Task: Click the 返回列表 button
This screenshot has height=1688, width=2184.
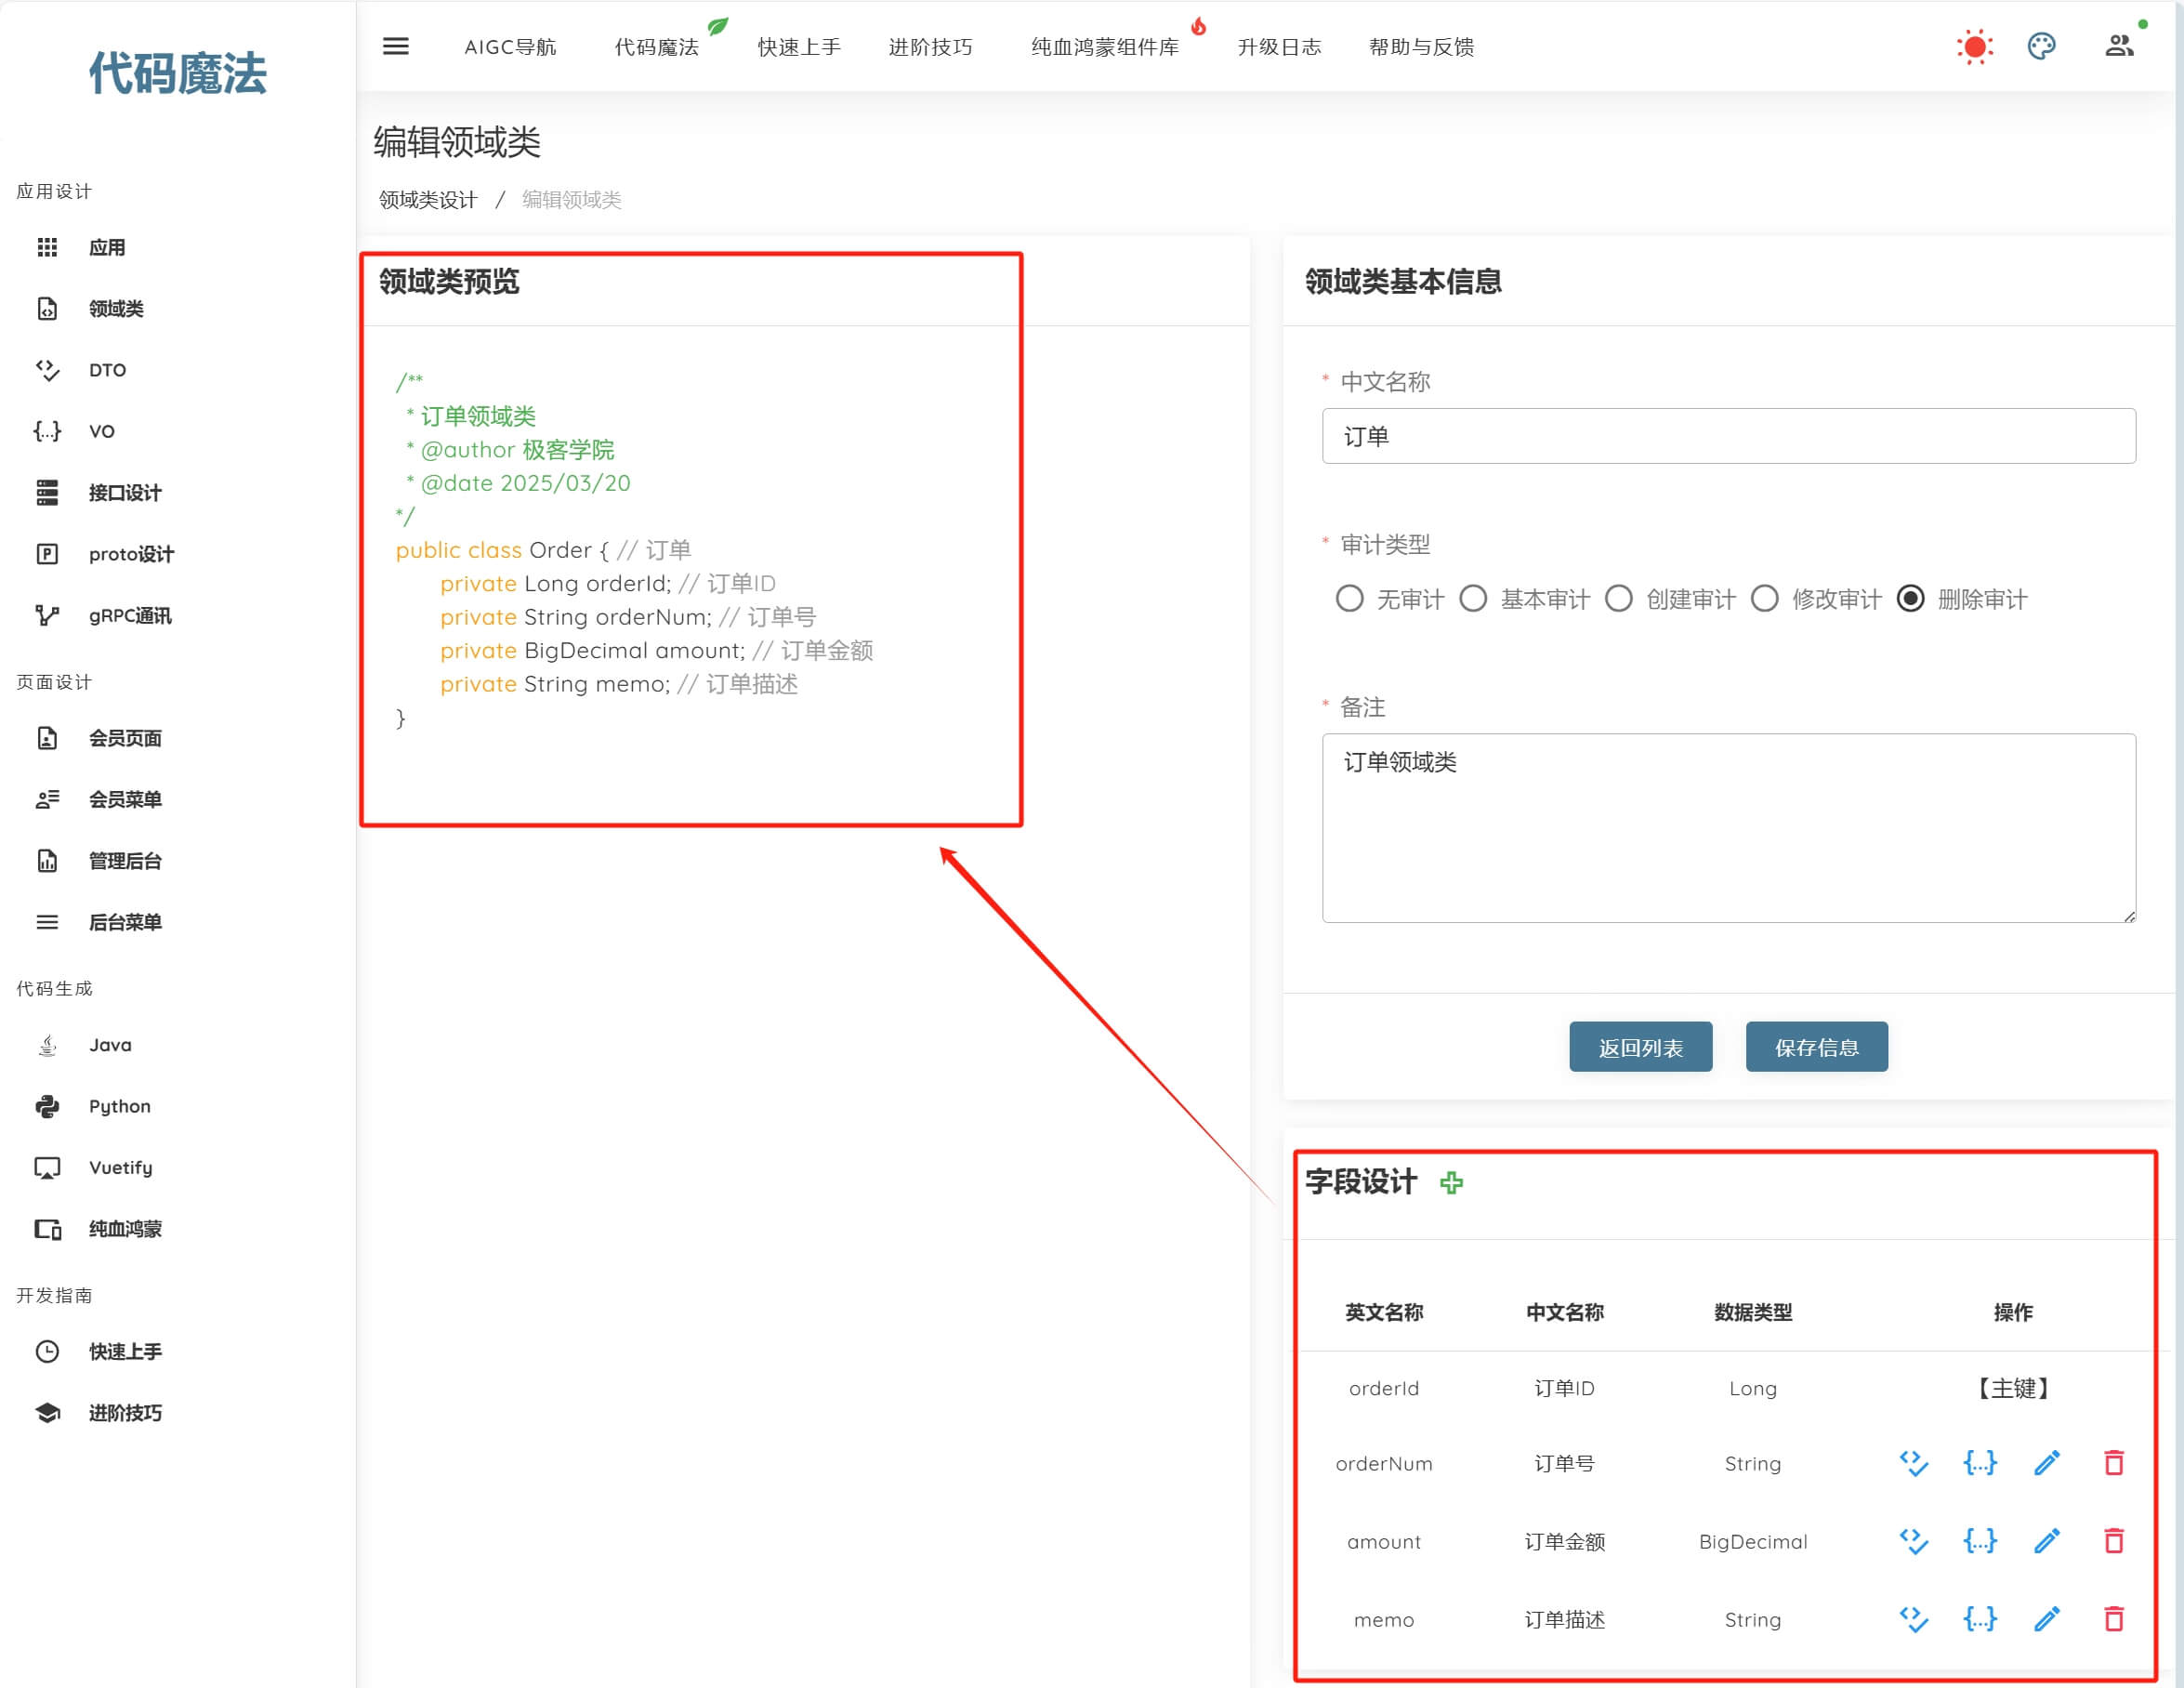Action: 1640,1047
